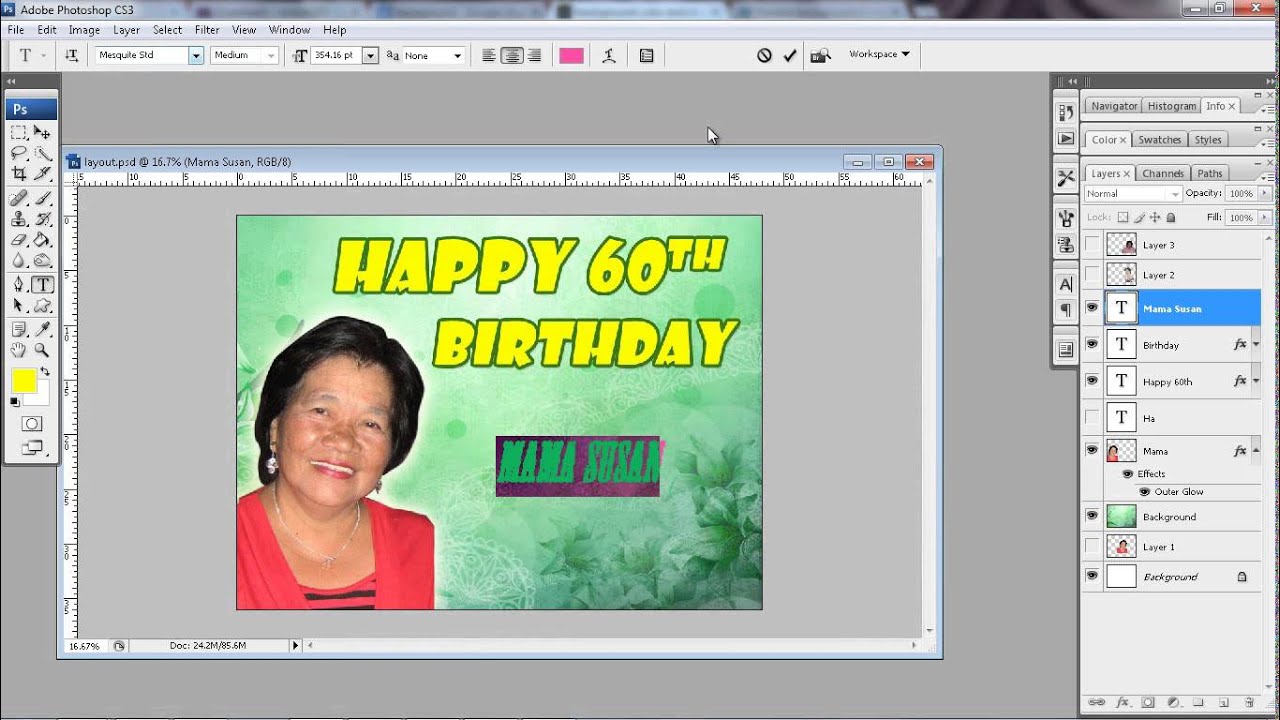Open the layer Opacity slider arrow

tap(1266, 193)
